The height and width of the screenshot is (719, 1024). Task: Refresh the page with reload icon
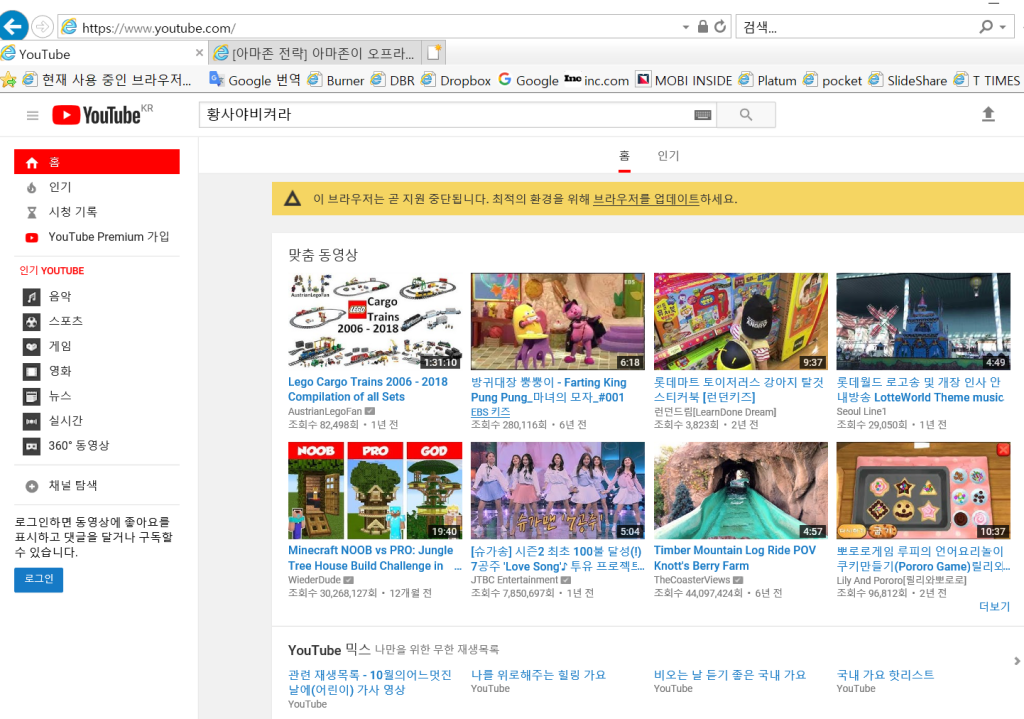click(720, 27)
